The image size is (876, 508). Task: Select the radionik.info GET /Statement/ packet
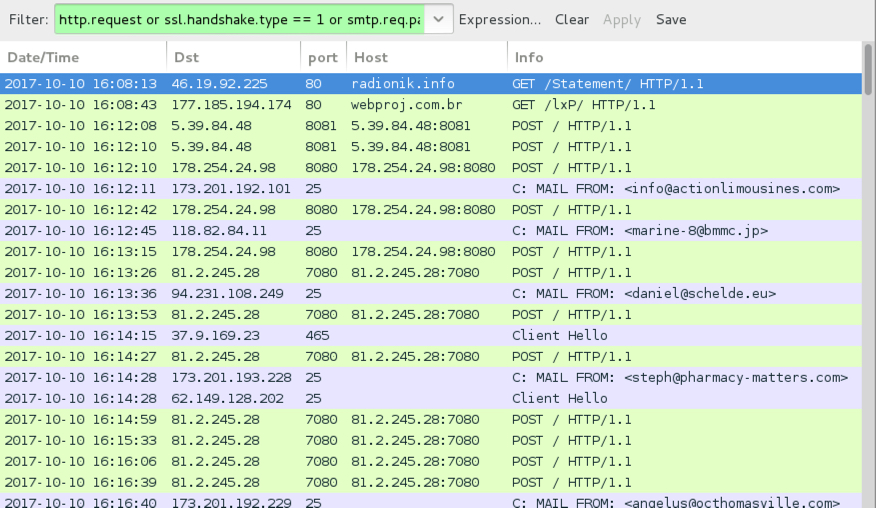(431, 84)
